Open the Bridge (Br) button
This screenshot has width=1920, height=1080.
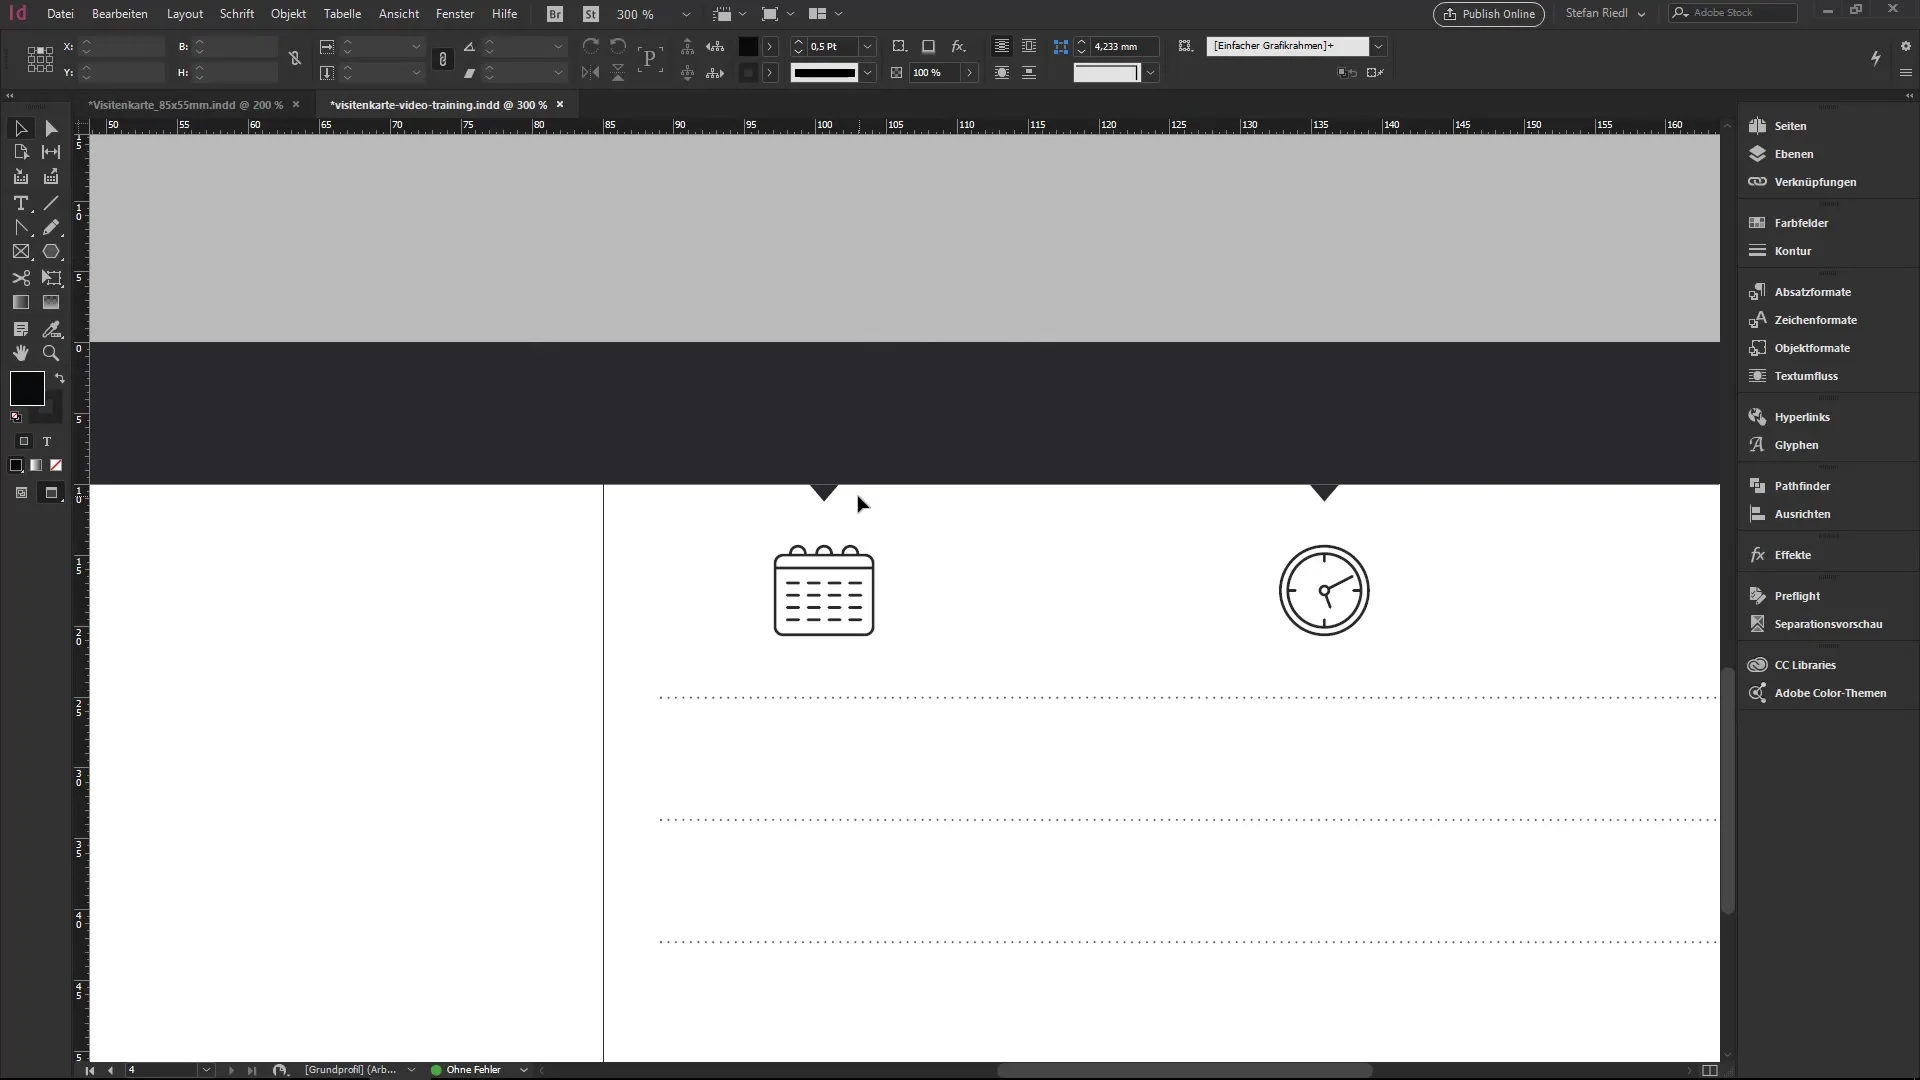(555, 14)
